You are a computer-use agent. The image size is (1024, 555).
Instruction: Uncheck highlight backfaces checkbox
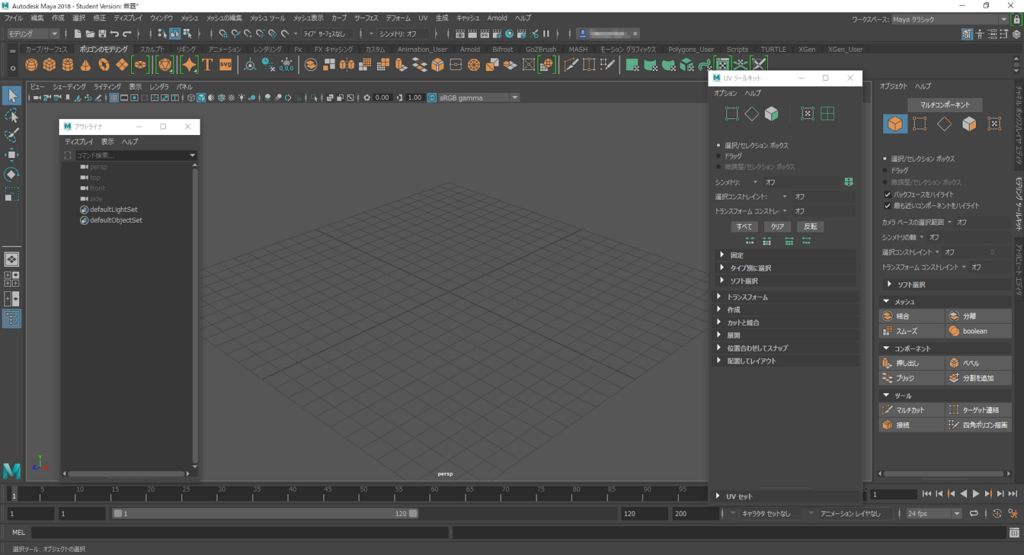[888, 195]
